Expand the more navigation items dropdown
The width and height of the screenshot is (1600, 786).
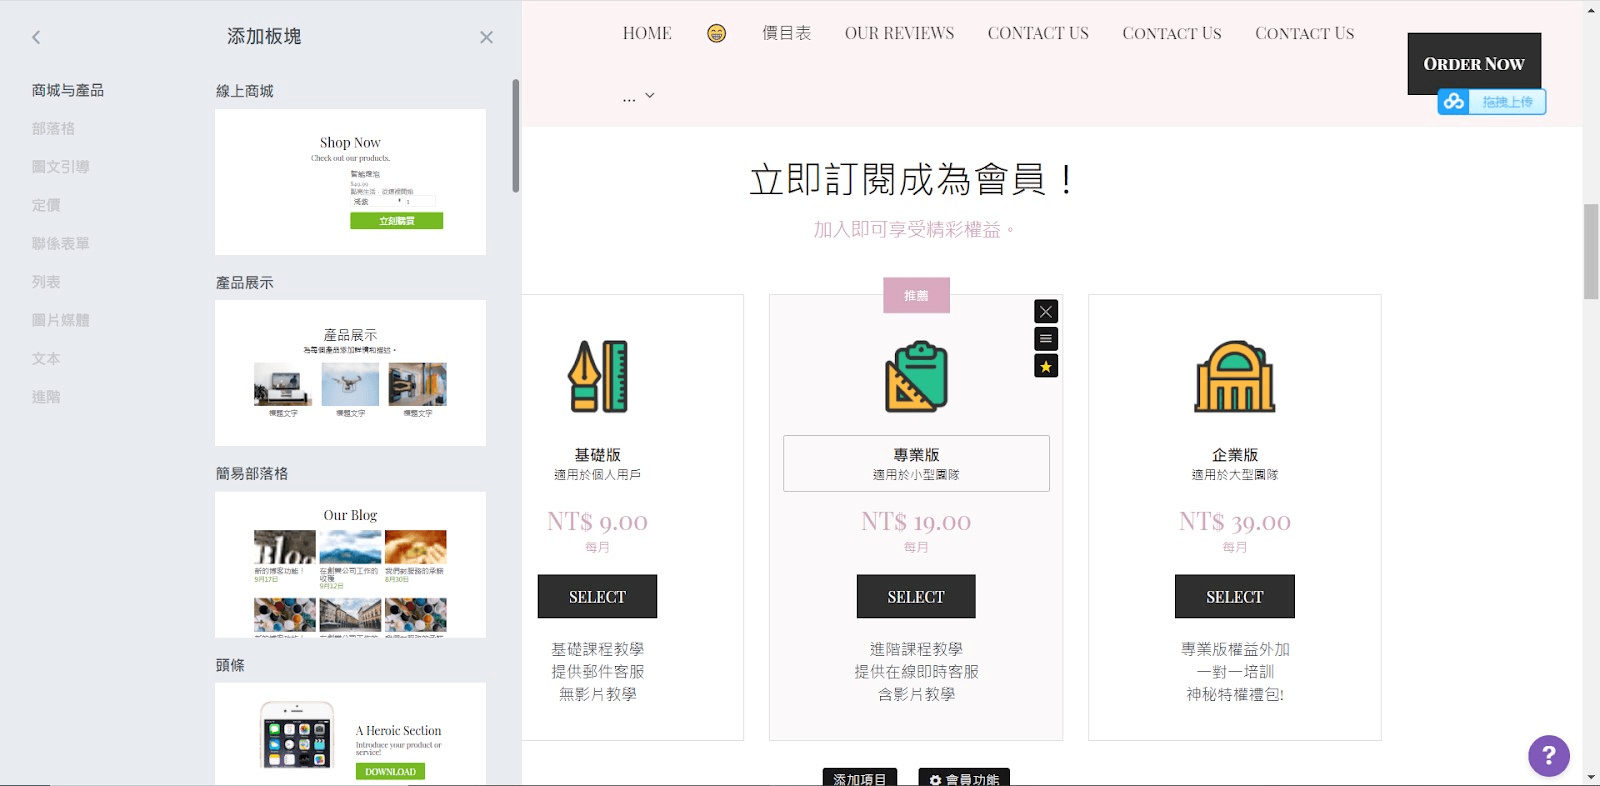(638, 96)
